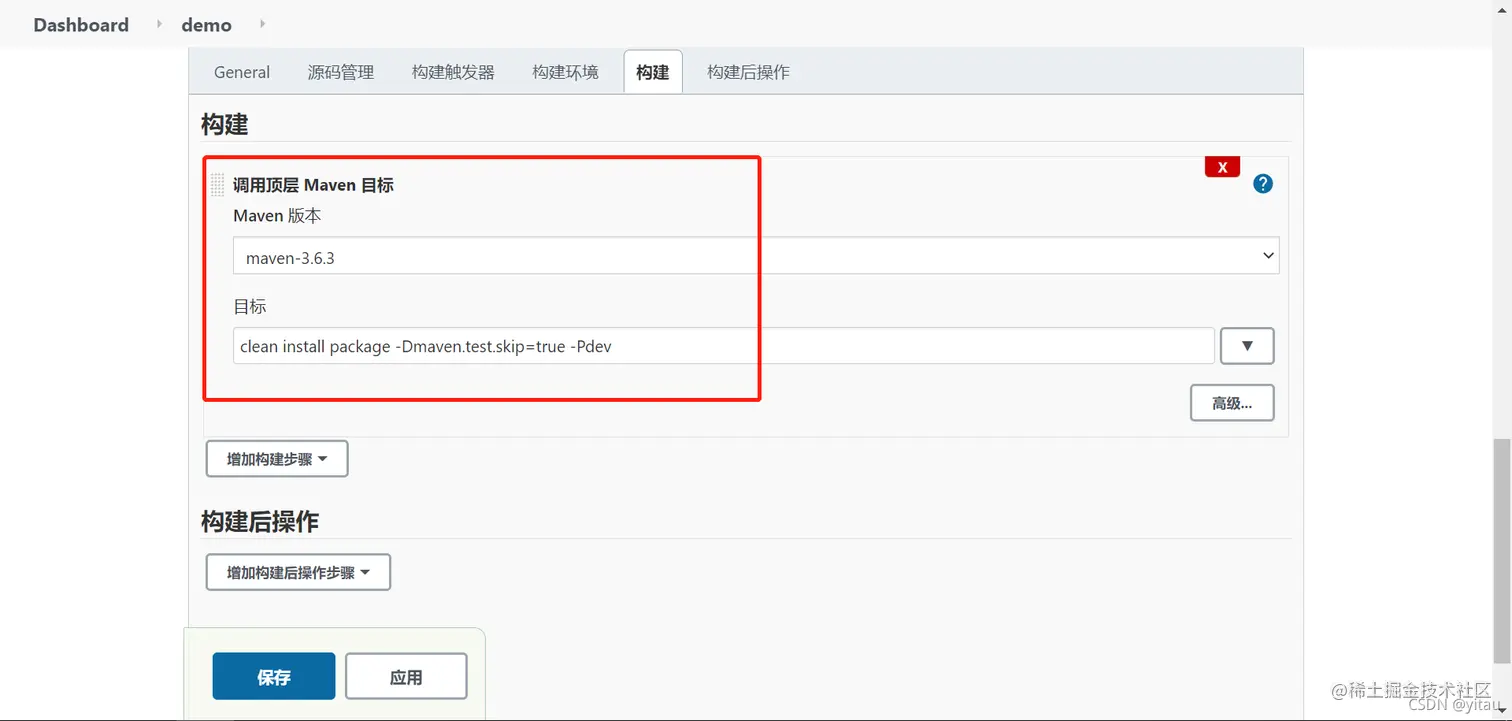Delete the Maven build step with red X
Image resolution: width=1512 pixels, height=721 pixels.
tap(1222, 167)
